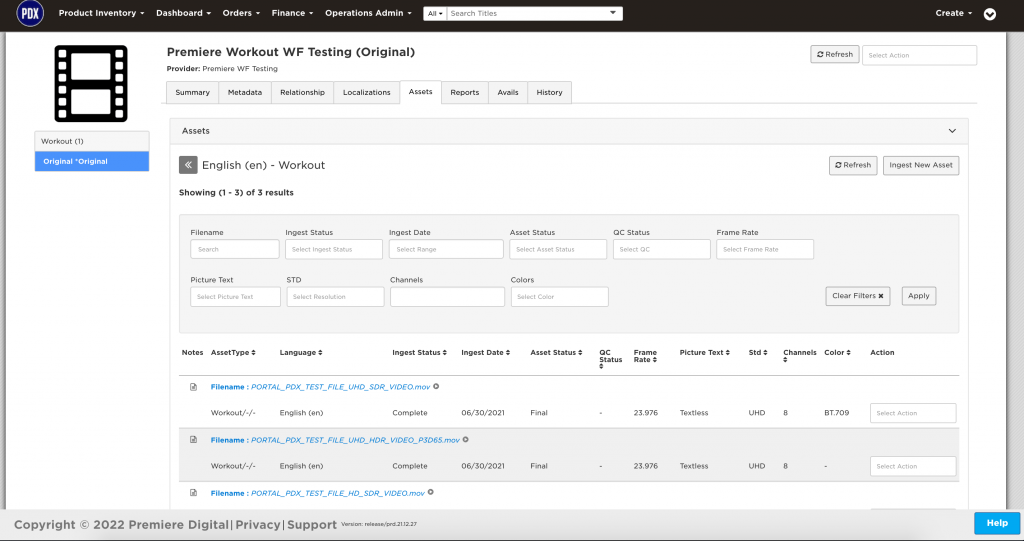Open Select Resolution STD filter dropdown
This screenshot has width=1024, height=541.
click(335, 297)
